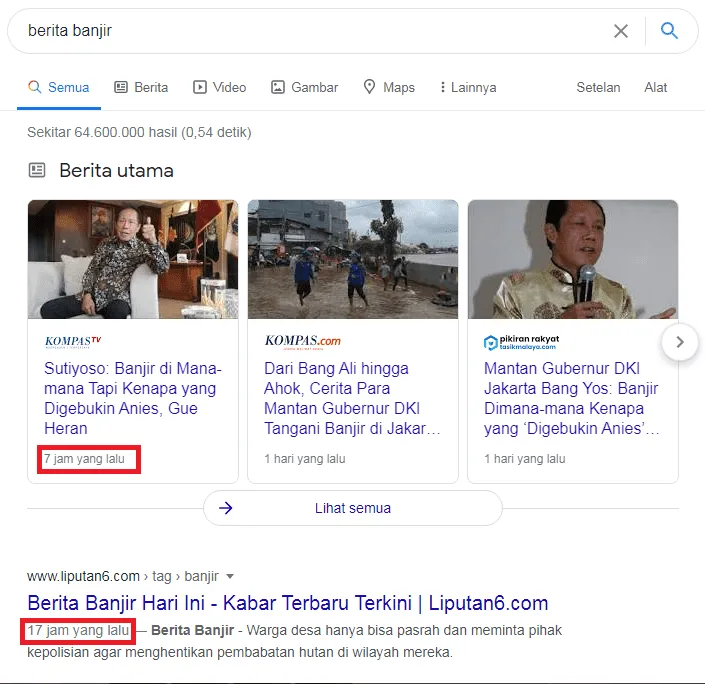Click '7 jam yang lalu' timestamp
The image size is (705, 684).
click(x=84, y=459)
